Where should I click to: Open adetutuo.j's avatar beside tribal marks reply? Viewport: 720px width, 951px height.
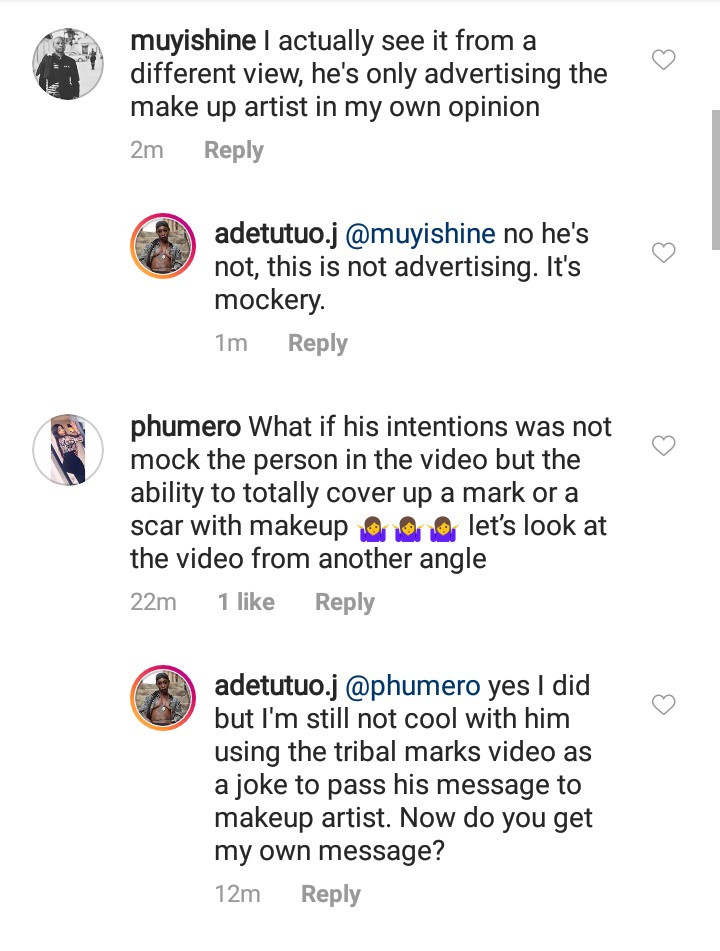tap(163, 696)
